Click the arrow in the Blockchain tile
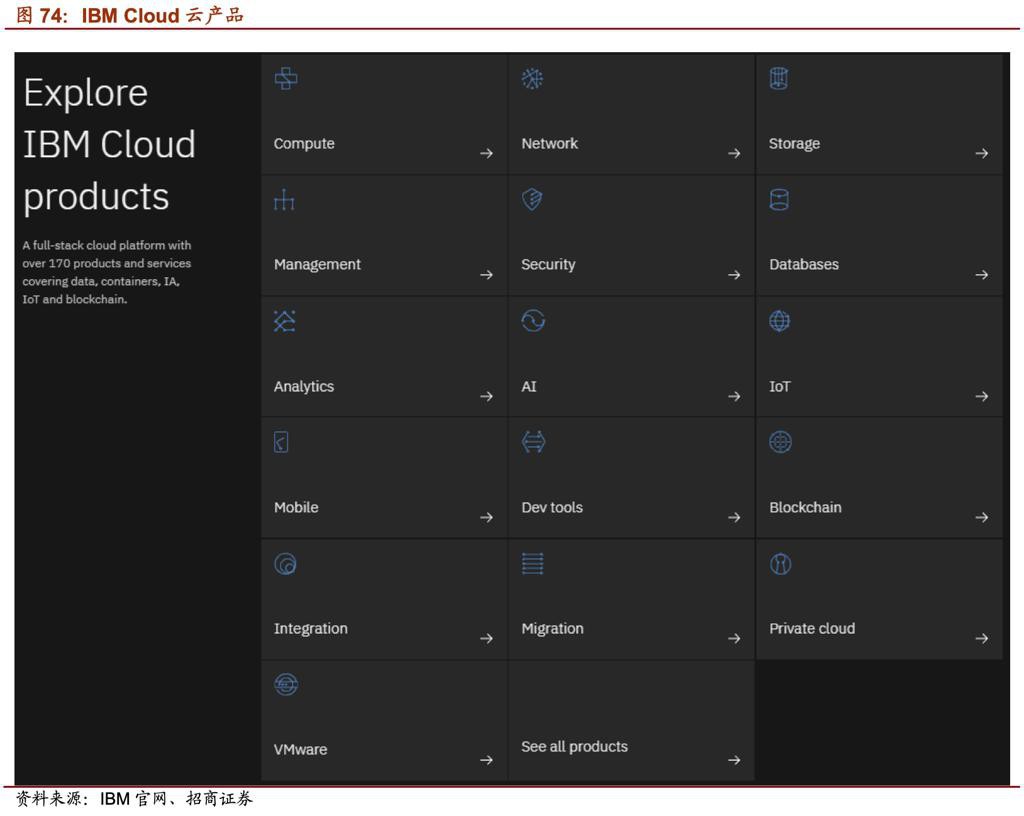The height and width of the screenshot is (816, 1024). tap(981, 518)
